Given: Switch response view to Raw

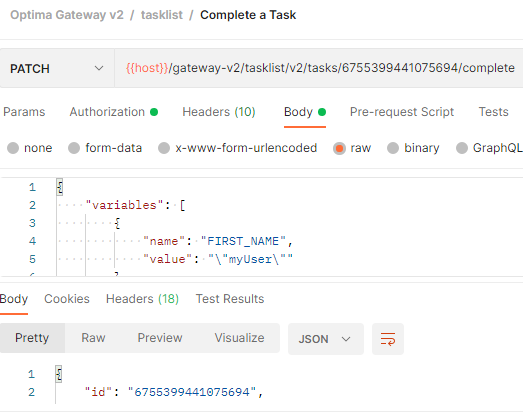Looking at the screenshot, I should tap(93, 338).
